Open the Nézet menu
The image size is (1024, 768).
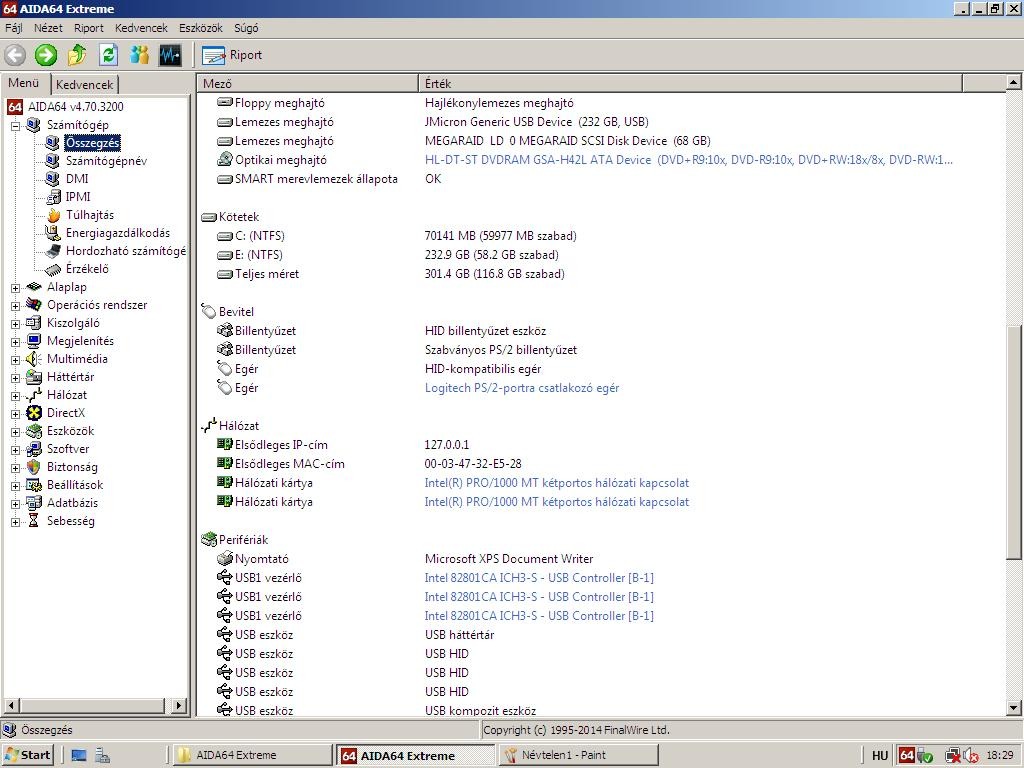48,28
